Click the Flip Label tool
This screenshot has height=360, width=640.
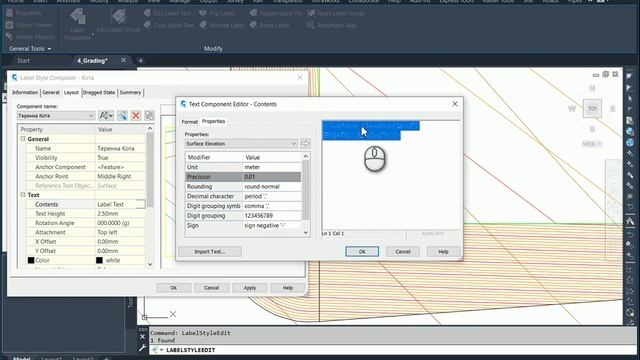(x=217, y=13)
